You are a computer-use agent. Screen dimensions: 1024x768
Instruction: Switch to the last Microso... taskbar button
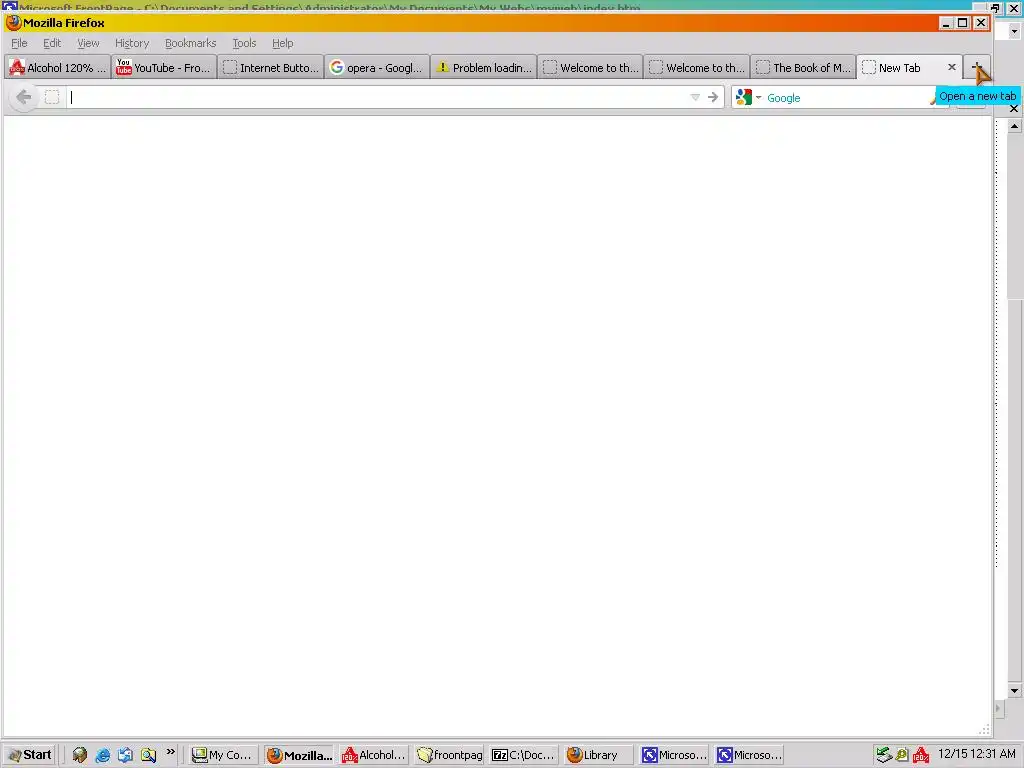(749, 755)
